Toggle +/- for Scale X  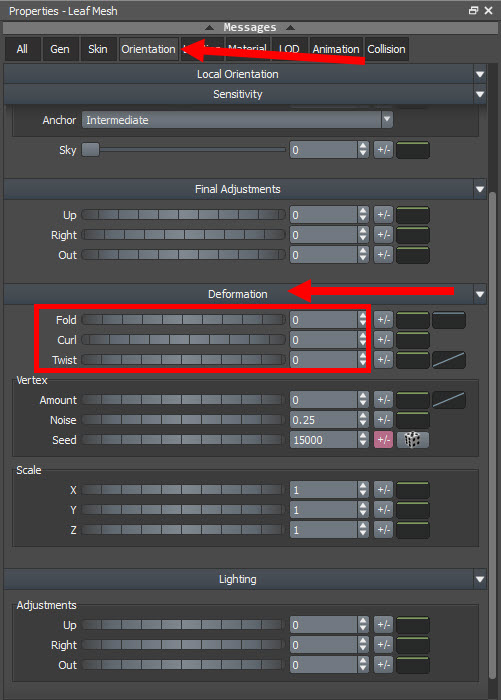tap(383, 490)
